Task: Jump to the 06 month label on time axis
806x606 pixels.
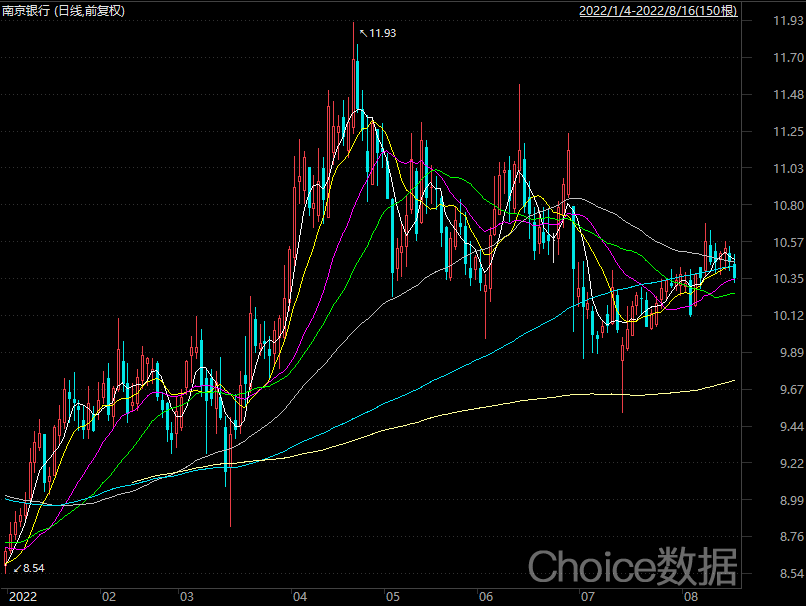Action: pyautogui.click(x=486, y=597)
